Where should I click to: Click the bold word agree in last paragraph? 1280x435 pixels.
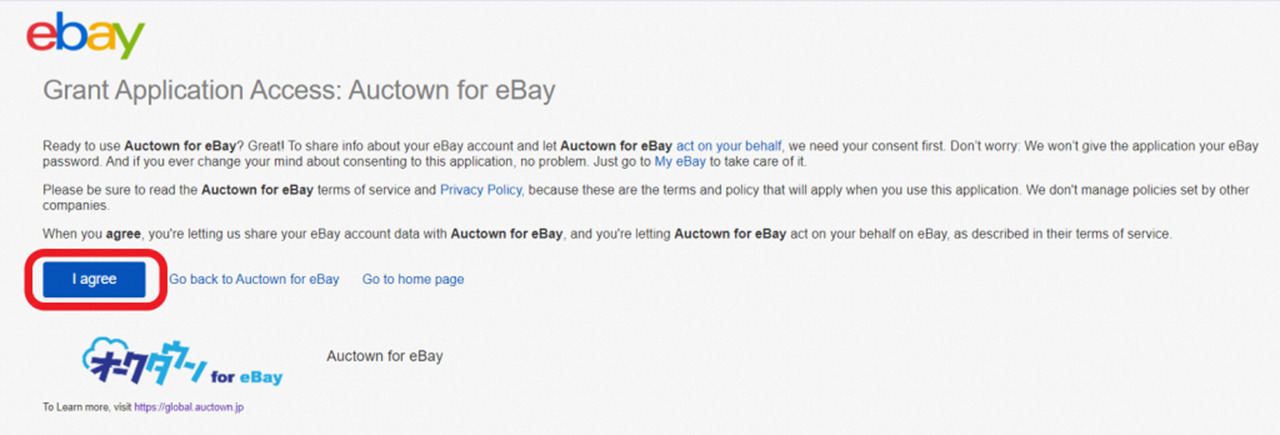[124, 233]
